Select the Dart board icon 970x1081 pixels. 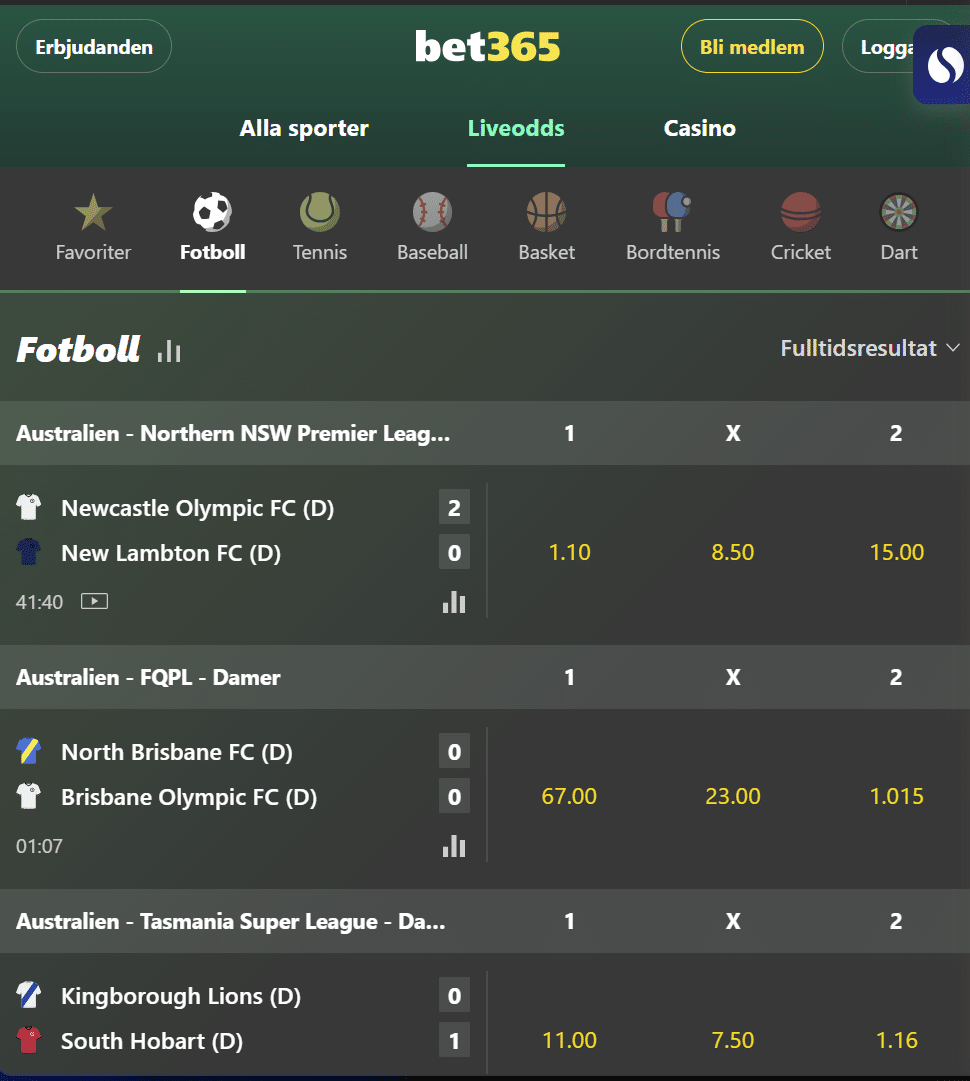tap(898, 213)
